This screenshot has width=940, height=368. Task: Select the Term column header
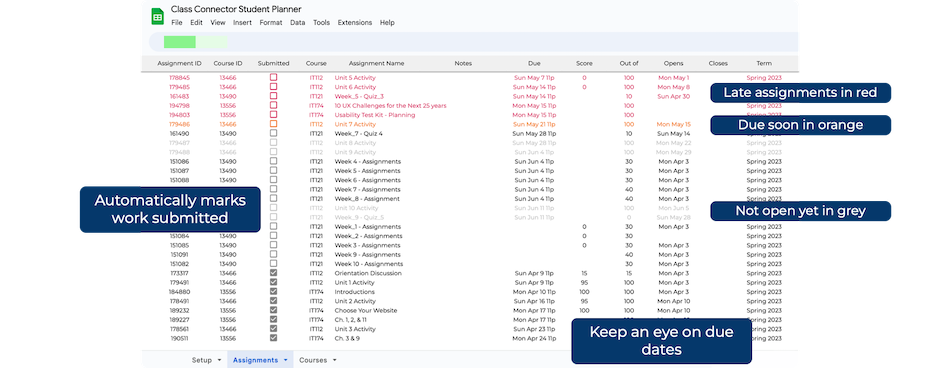point(764,64)
